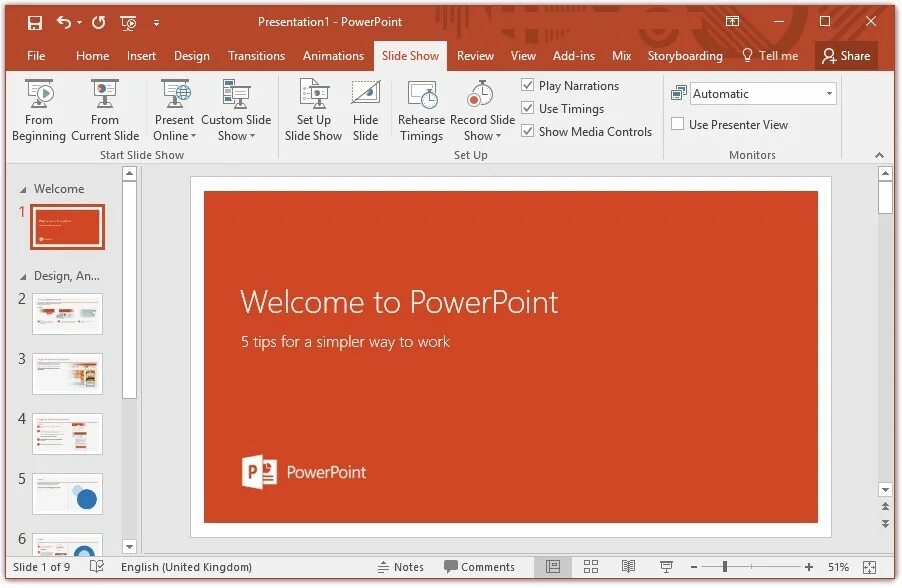The image size is (902, 588).
Task: Select slide 5 thumbnail
Action: tap(67, 494)
